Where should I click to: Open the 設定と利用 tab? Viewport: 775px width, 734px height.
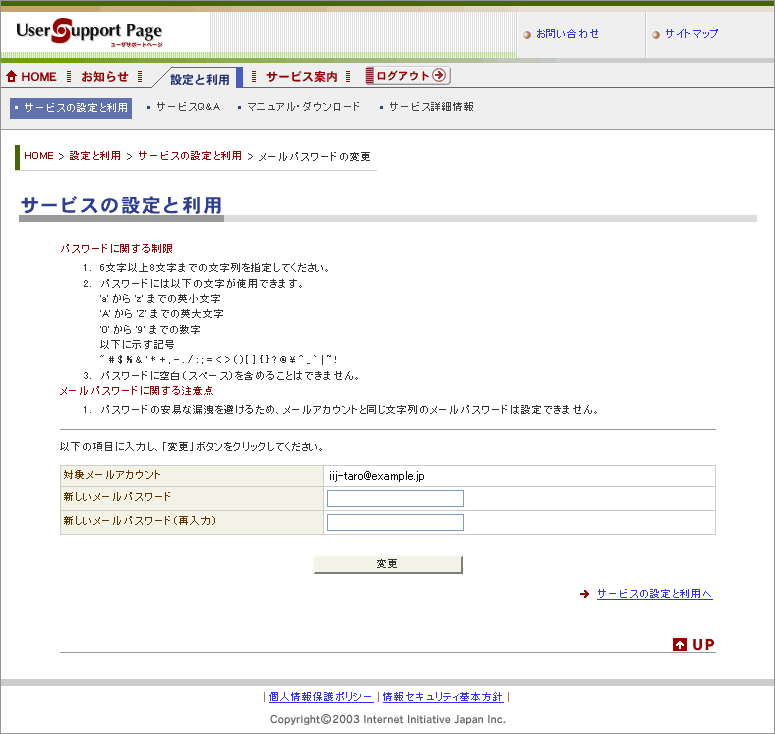tap(199, 79)
